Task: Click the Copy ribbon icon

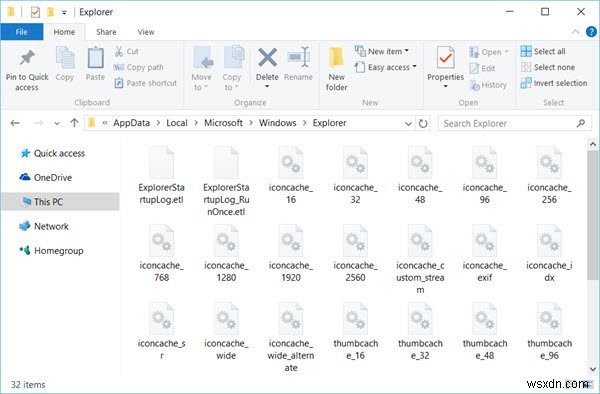Action: (65, 58)
